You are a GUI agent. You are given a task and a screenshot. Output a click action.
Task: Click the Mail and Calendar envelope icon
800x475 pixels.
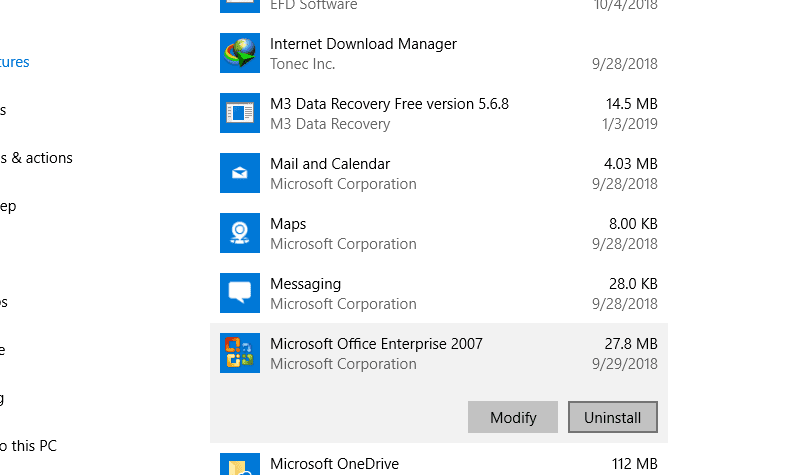(240, 173)
